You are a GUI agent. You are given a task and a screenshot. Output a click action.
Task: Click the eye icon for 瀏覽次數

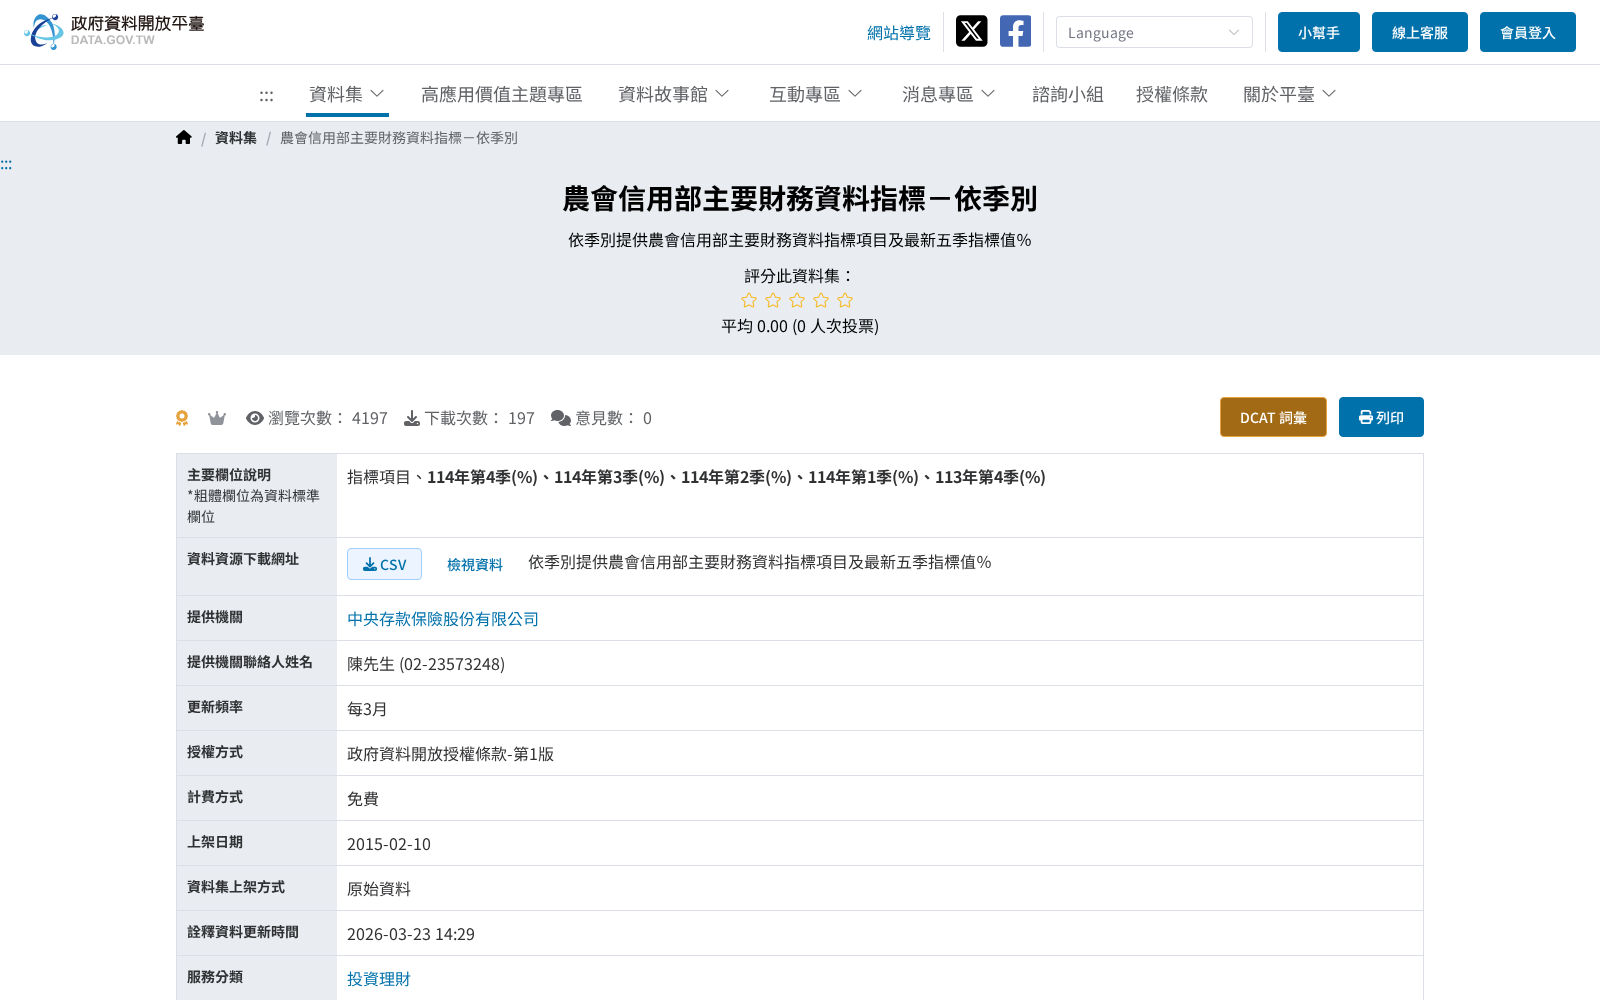tap(255, 418)
